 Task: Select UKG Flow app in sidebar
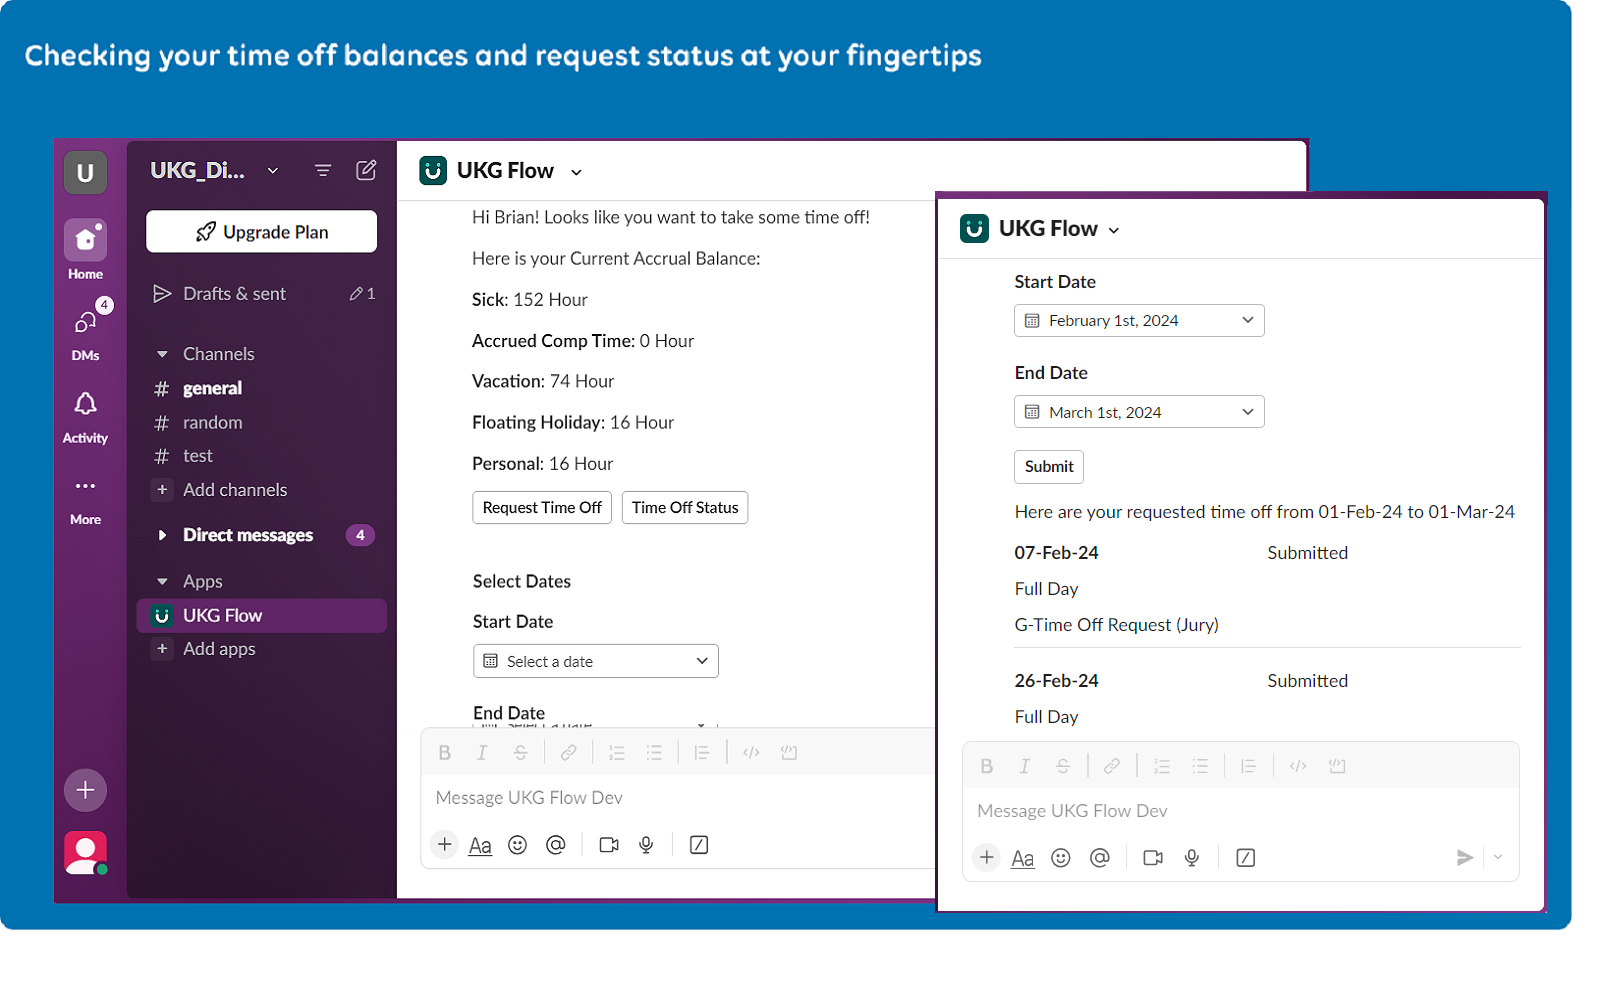click(x=262, y=616)
